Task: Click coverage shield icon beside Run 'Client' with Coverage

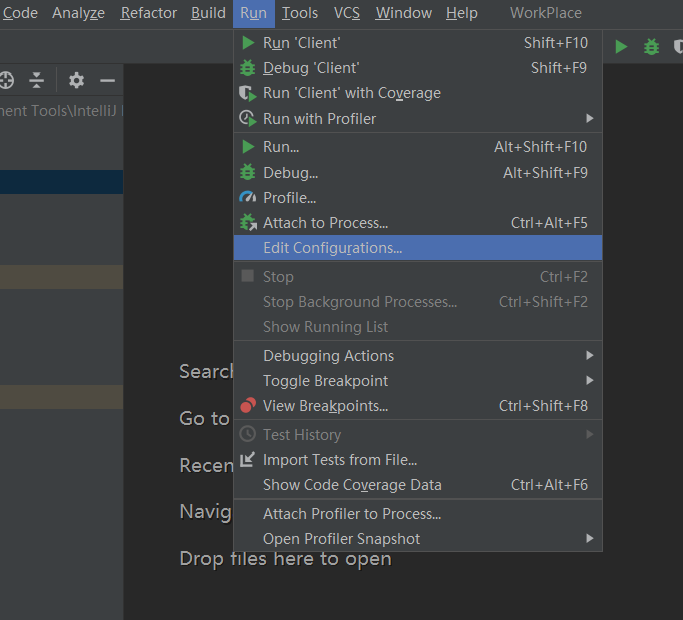Action: click(x=247, y=93)
